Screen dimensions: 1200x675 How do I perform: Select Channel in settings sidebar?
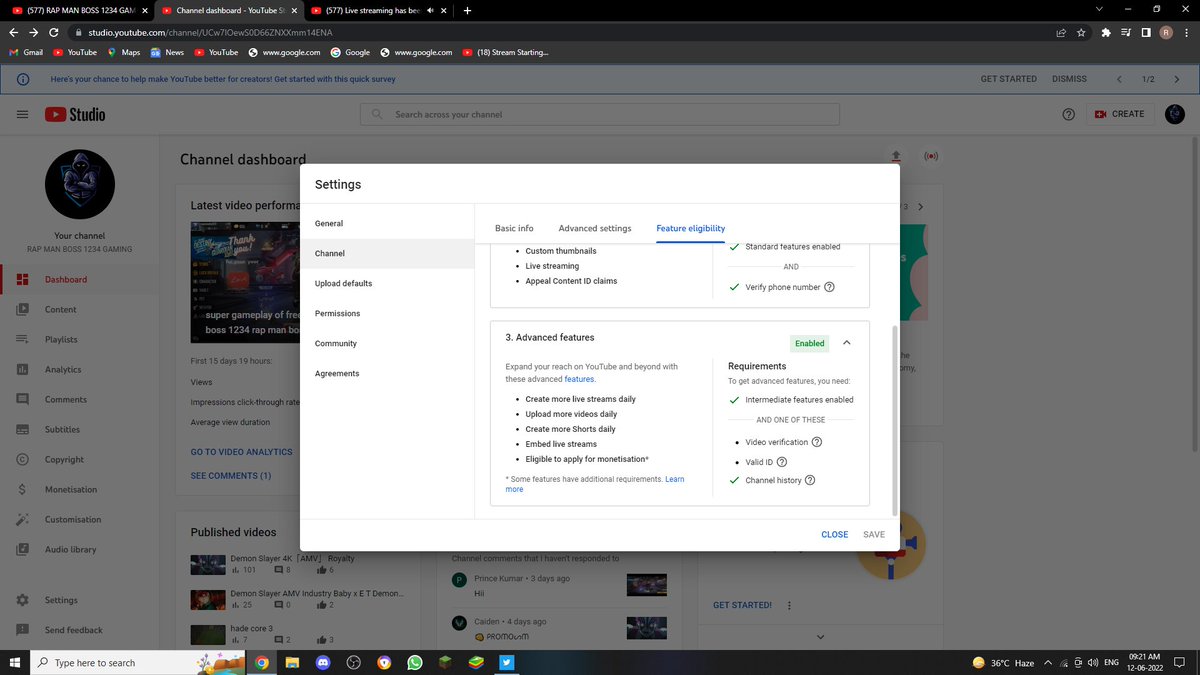click(x=387, y=254)
